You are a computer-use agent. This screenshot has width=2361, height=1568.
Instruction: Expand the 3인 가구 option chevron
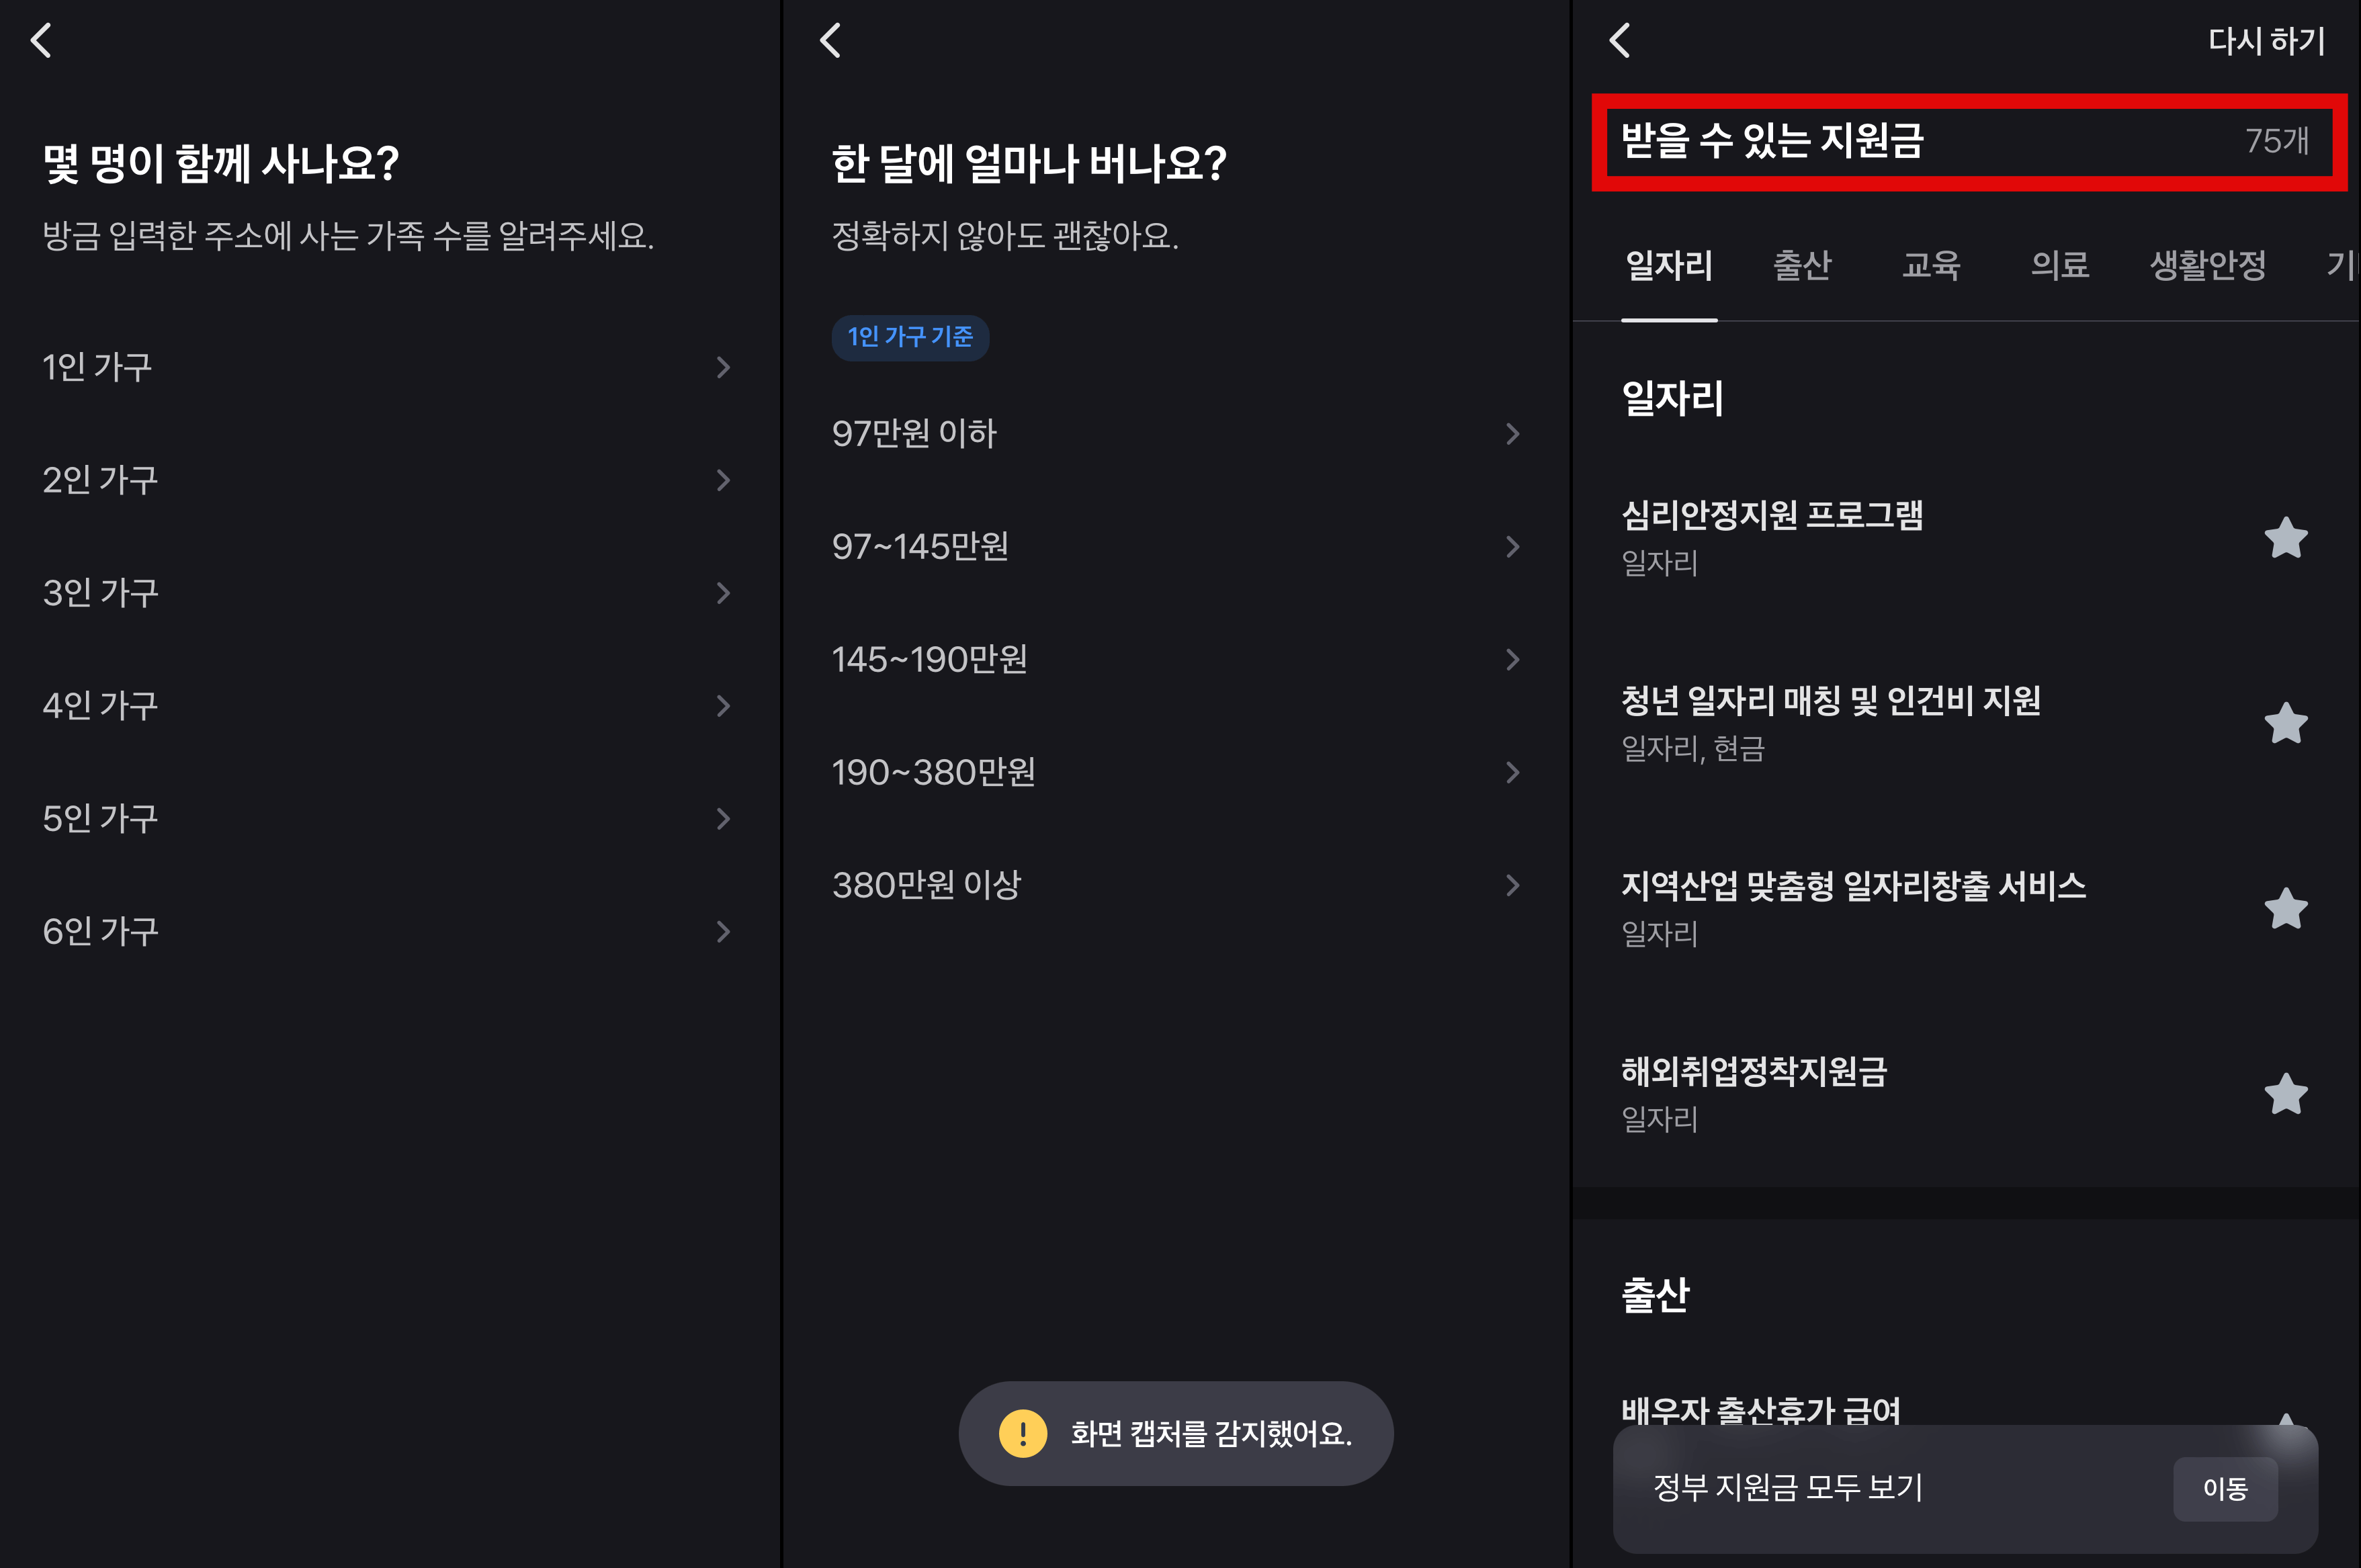tap(723, 593)
